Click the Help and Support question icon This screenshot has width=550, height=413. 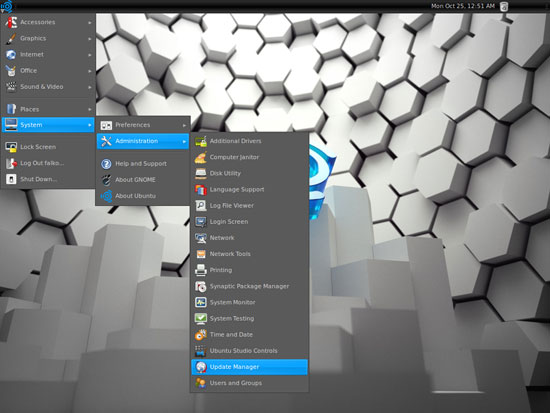tap(106, 164)
